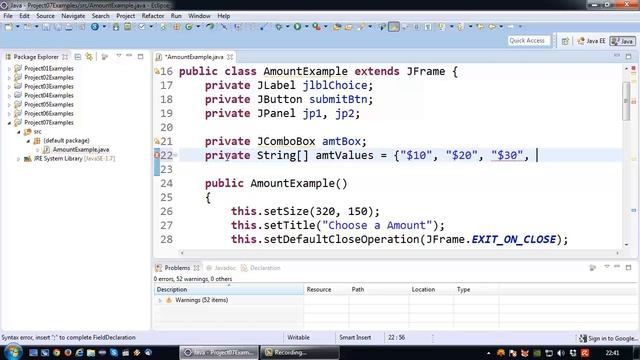This screenshot has height=360, width=640.
Task: Open the Edit menu
Action: pos(24,16)
